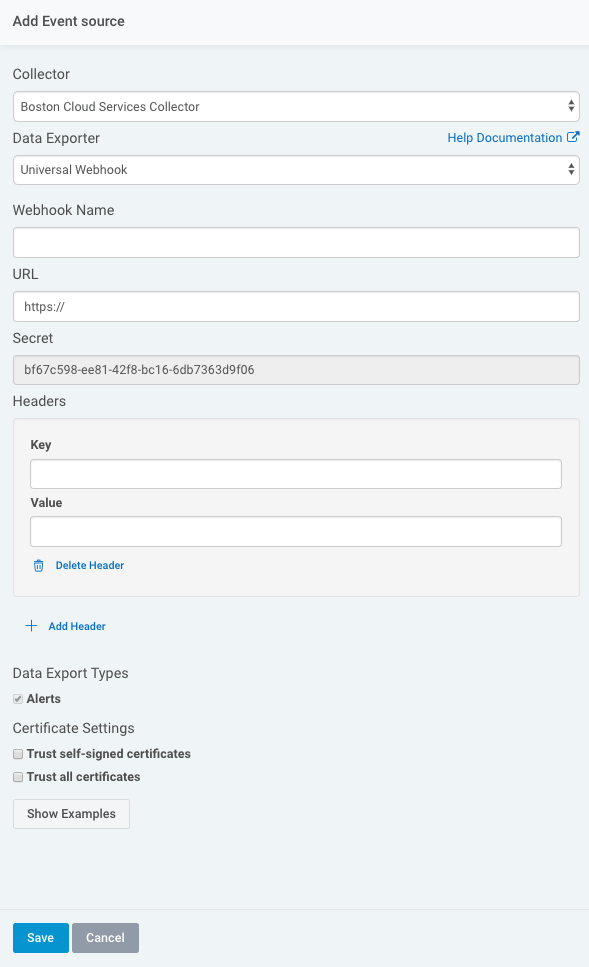Viewport: 589px width, 967px height.
Task: Click the Help Documentation external link icon
Action: click(x=573, y=137)
